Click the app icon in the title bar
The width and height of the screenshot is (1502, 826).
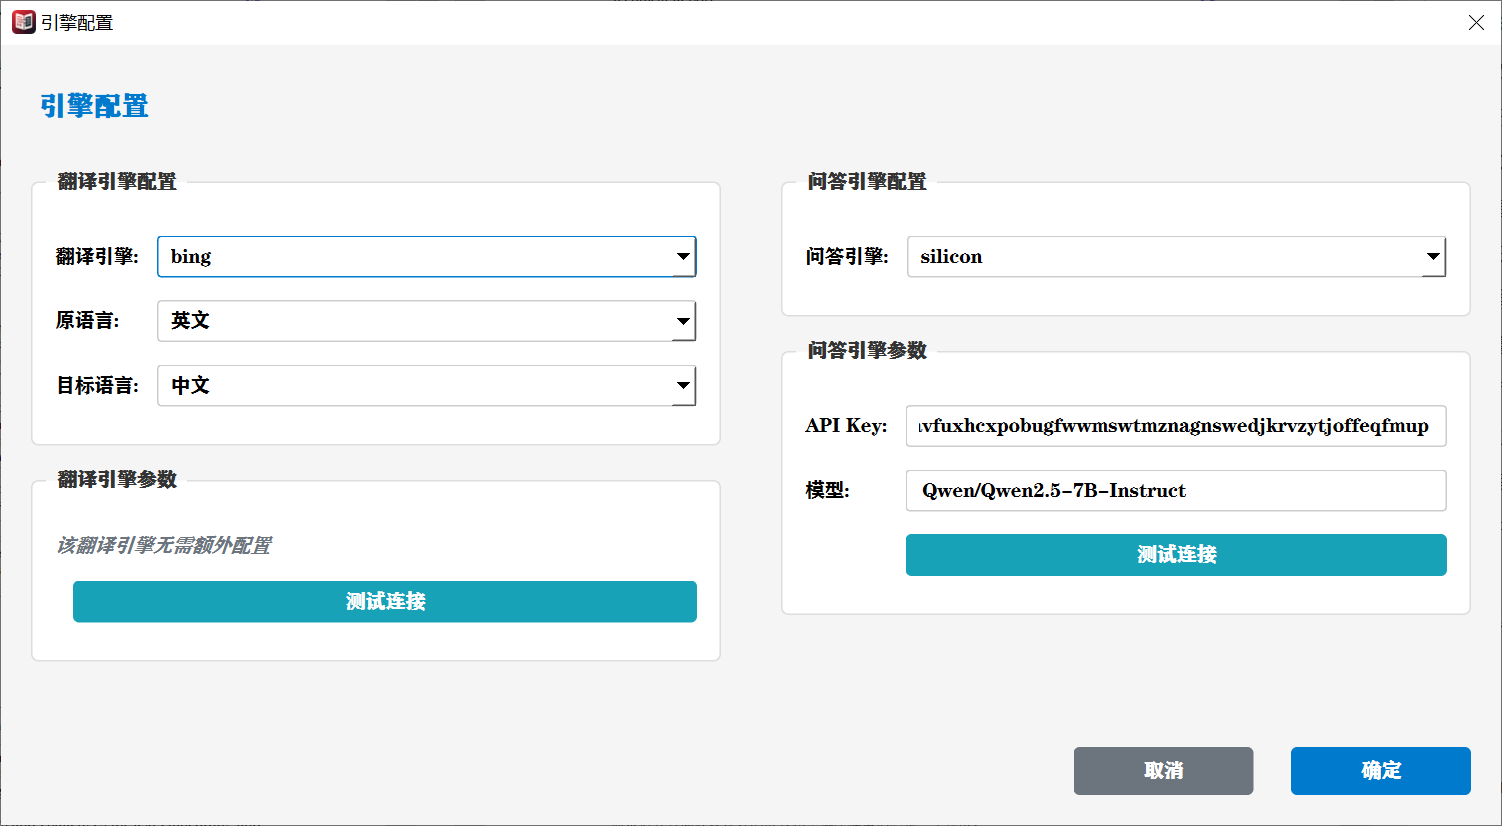tap(22, 21)
